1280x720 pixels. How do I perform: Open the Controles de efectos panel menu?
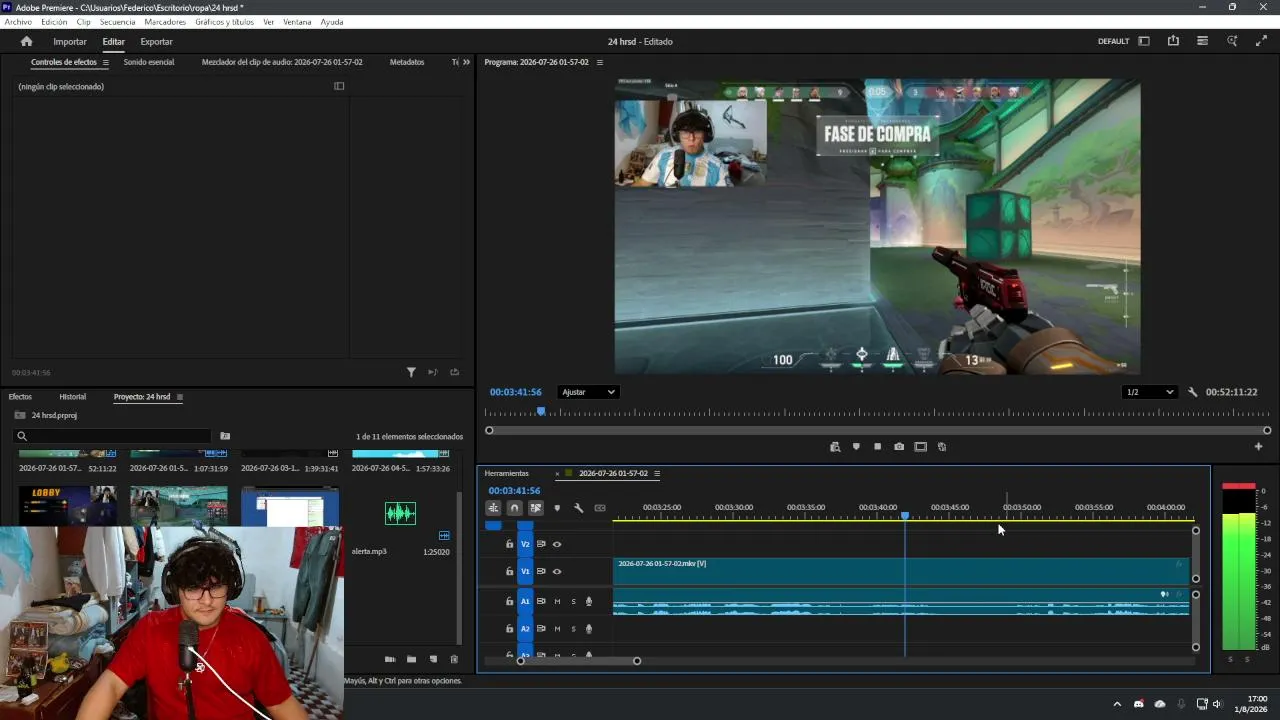click(x=105, y=62)
